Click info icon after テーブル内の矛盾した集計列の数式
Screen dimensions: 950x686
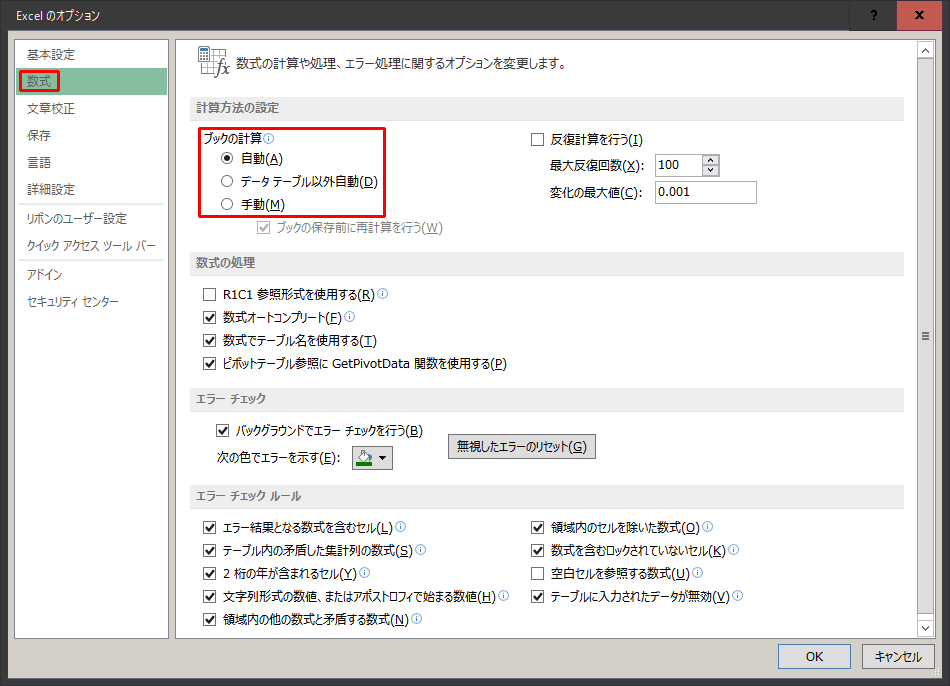(420, 550)
